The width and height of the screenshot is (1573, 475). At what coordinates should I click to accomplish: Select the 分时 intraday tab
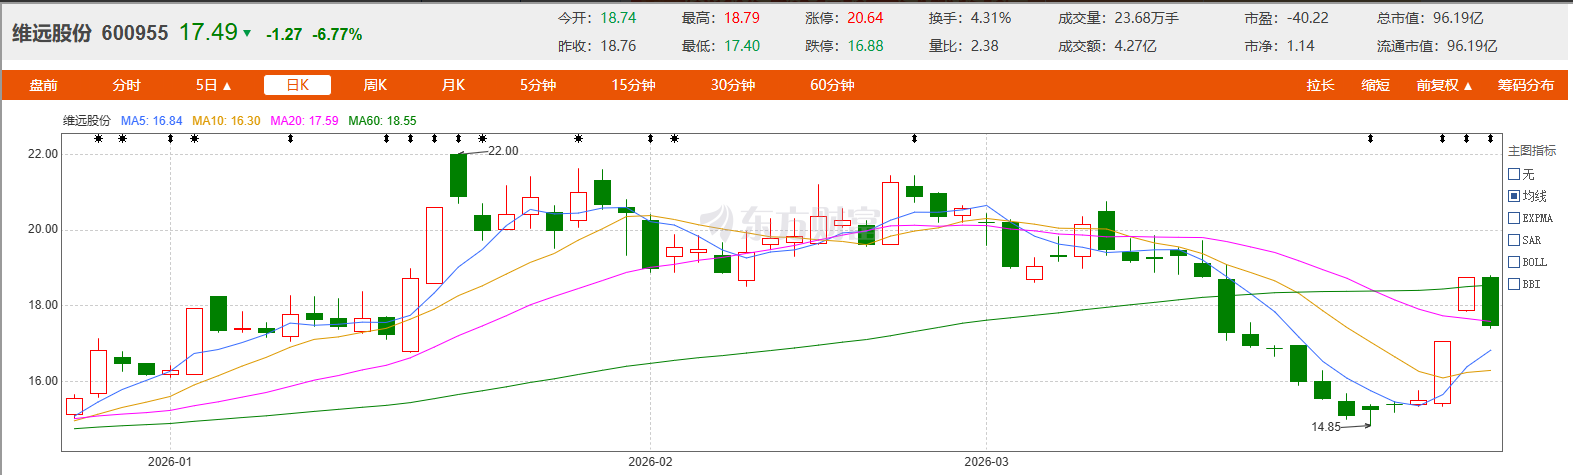click(x=126, y=85)
